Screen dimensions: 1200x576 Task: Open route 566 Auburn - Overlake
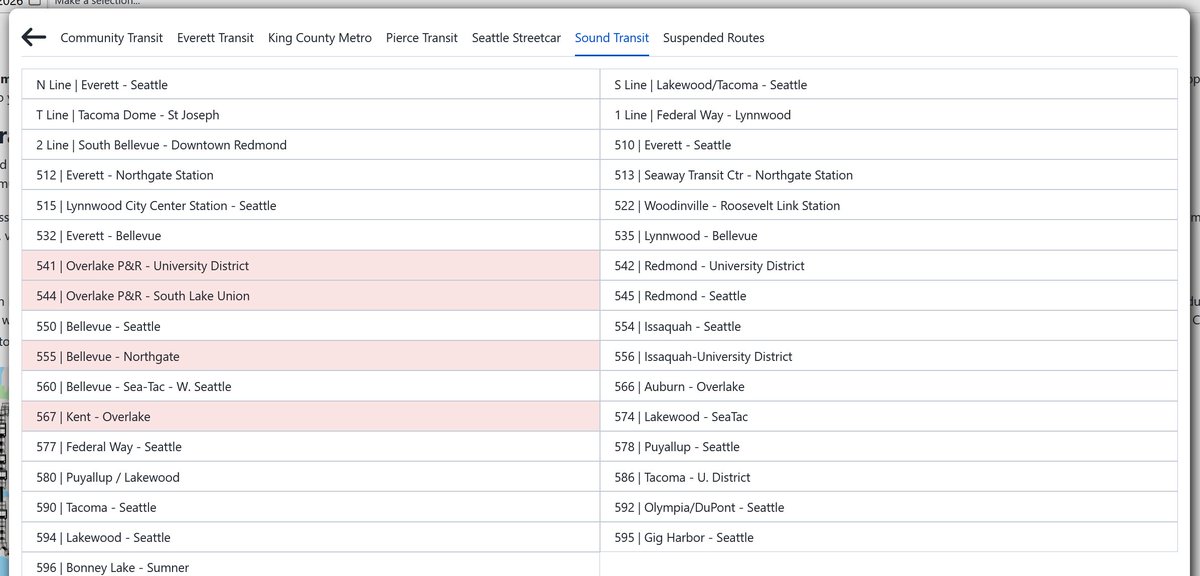pyautogui.click(x=888, y=386)
